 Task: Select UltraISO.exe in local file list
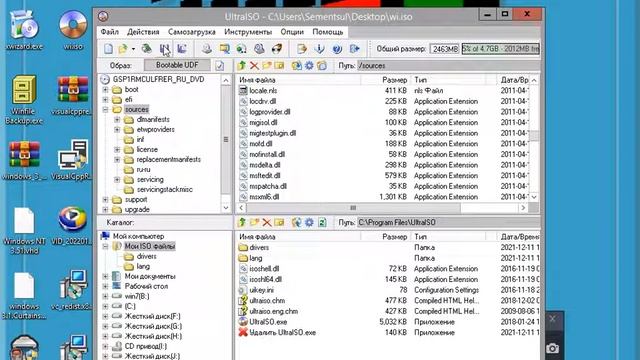pyautogui.click(x=268, y=322)
